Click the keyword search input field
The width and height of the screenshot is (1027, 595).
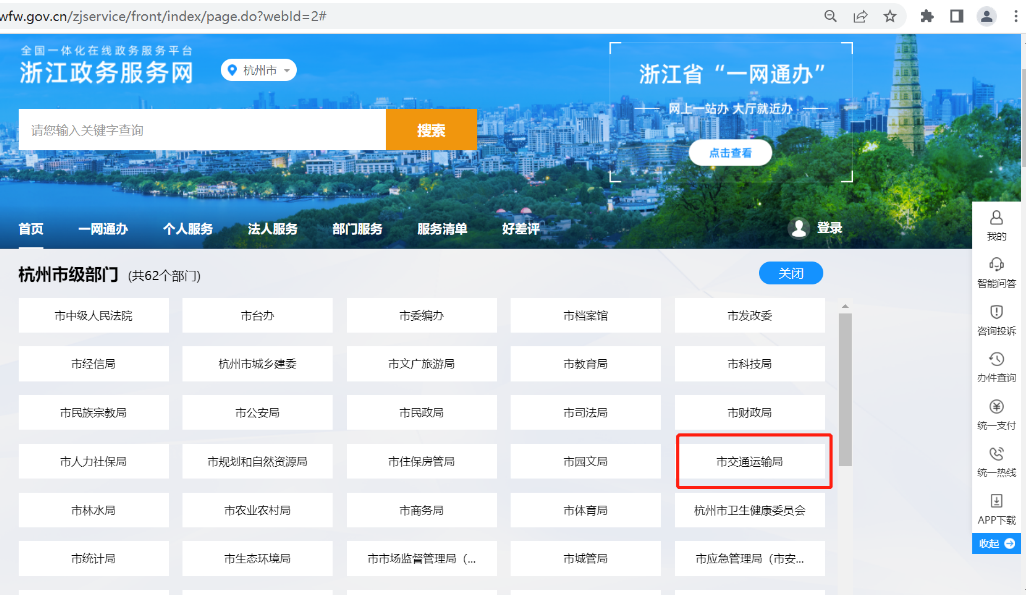pos(202,130)
